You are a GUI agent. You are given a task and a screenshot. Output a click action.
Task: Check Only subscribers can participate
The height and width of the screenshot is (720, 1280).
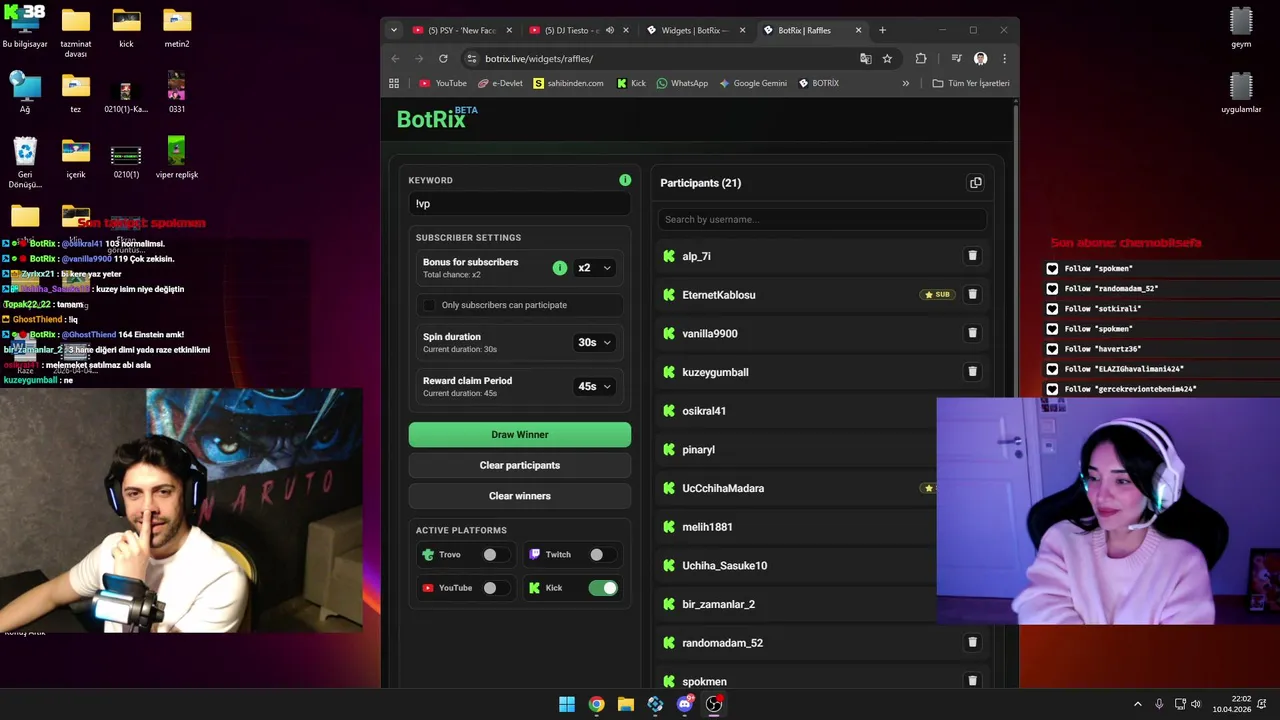[x=430, y=305]
